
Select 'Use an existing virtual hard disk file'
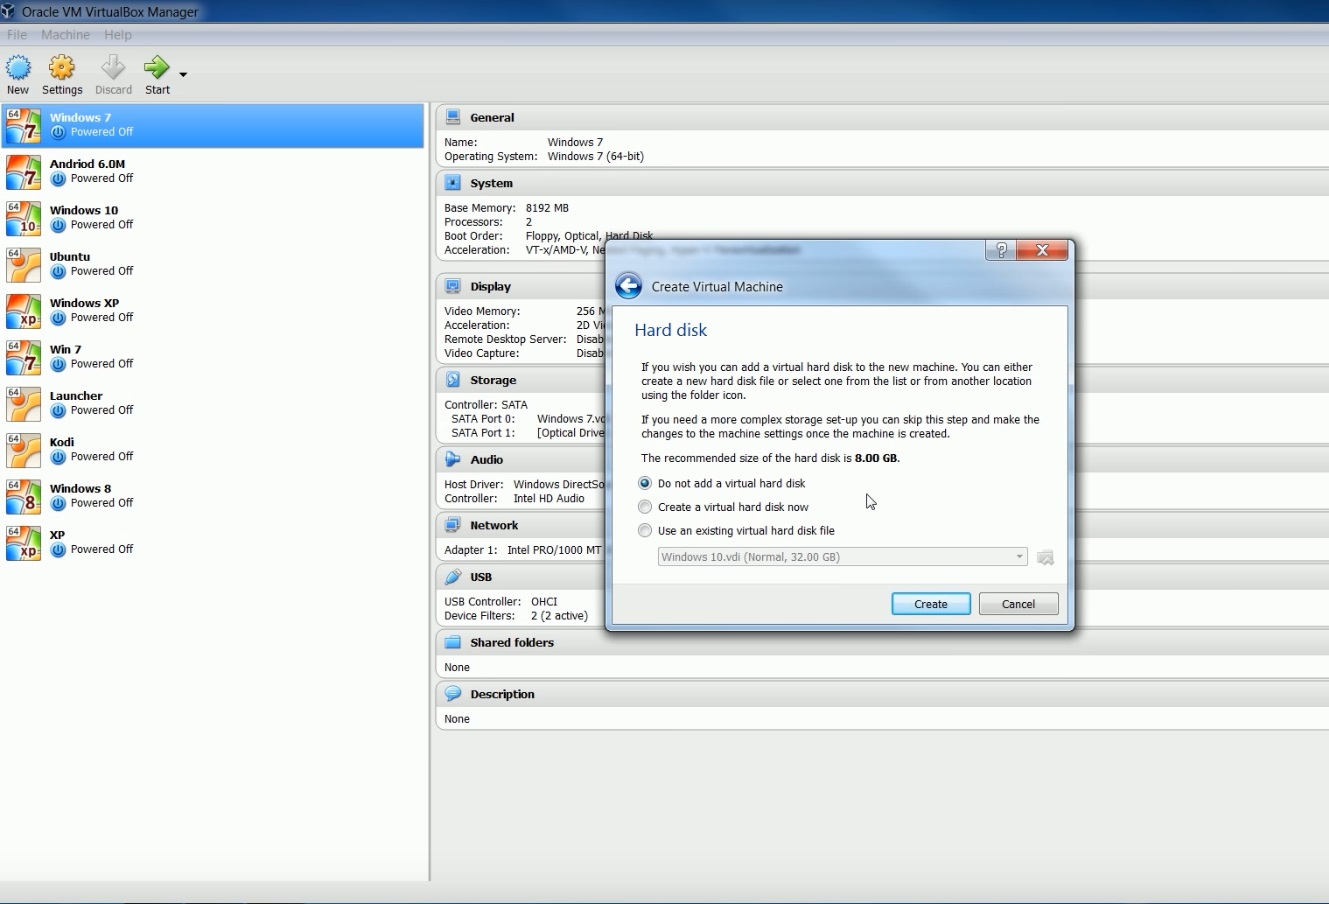737,531
